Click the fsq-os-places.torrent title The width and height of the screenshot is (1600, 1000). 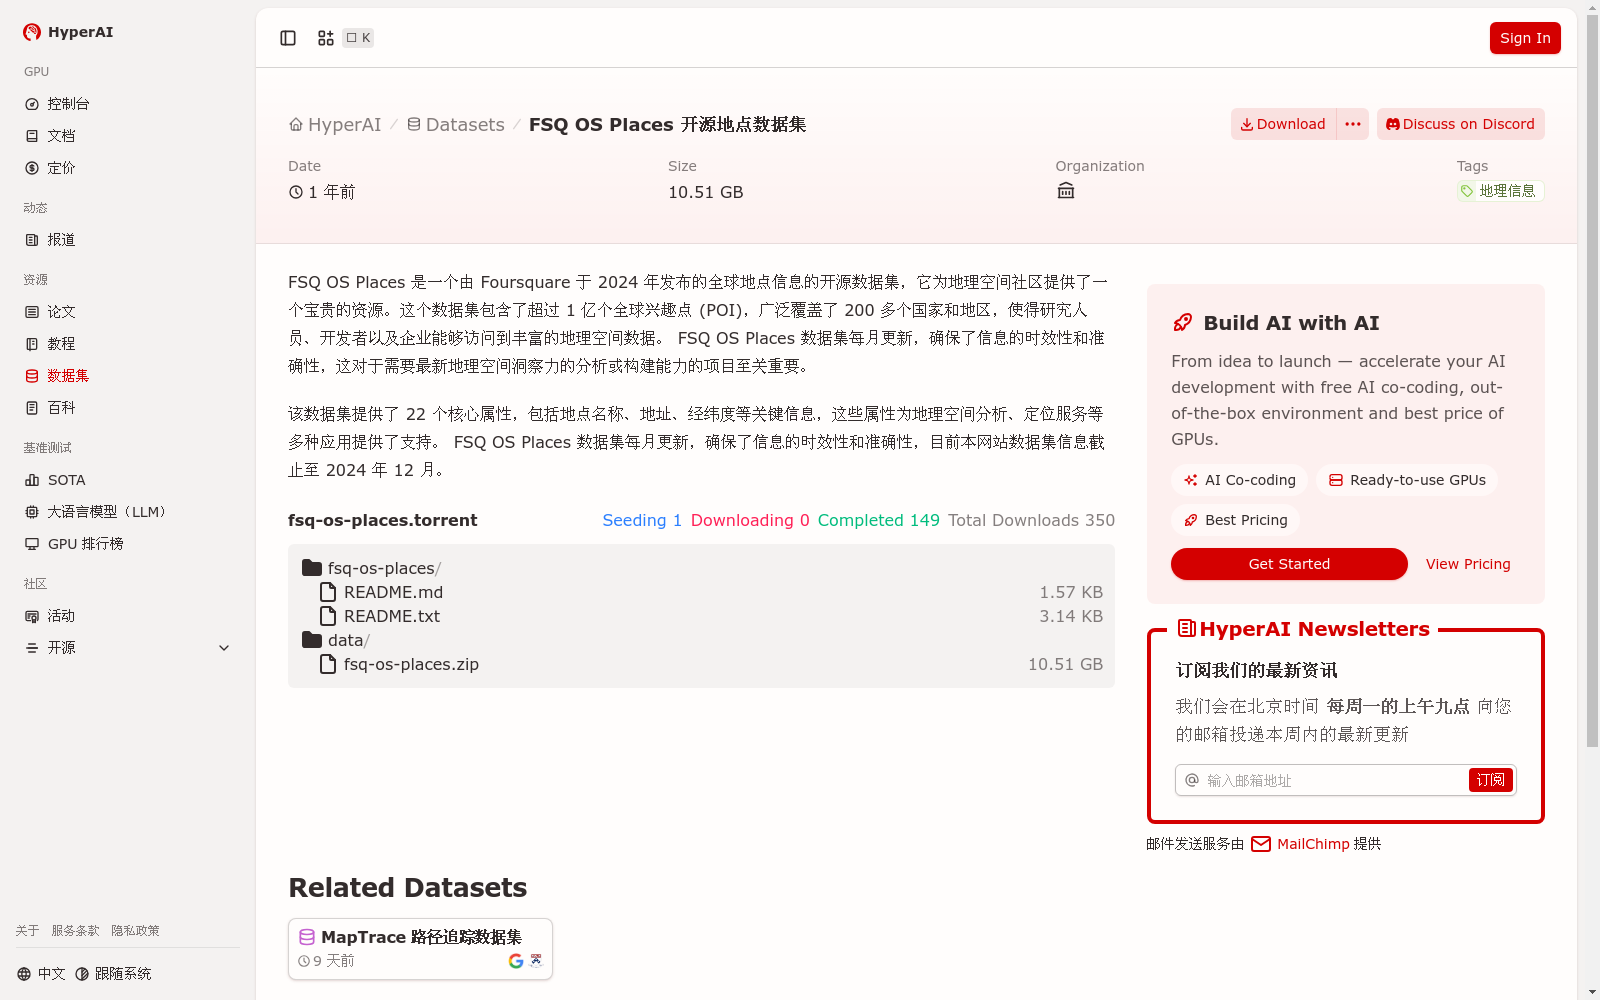coord(383,520)
